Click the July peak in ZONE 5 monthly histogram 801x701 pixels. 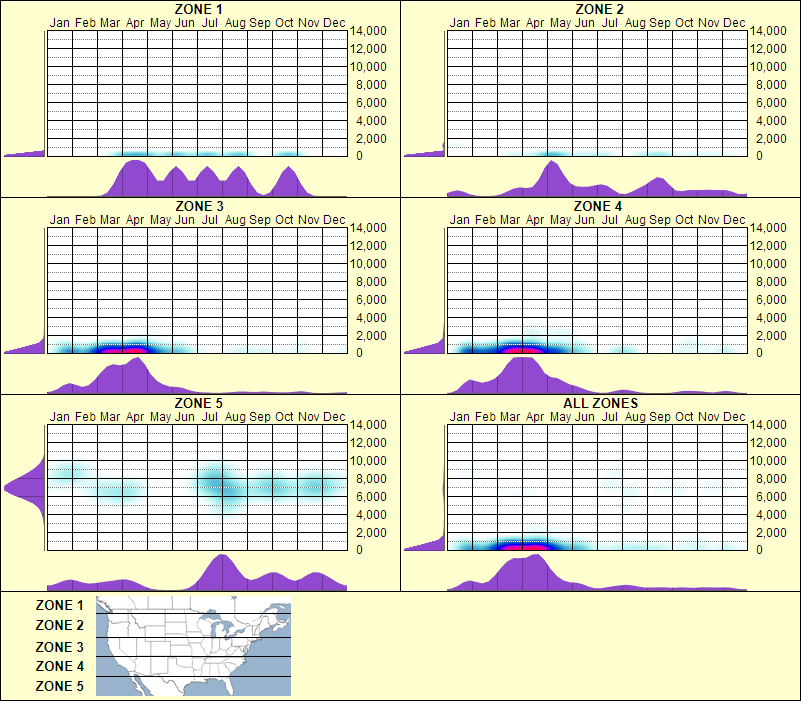pyautogui.click(x=222, y=572)
